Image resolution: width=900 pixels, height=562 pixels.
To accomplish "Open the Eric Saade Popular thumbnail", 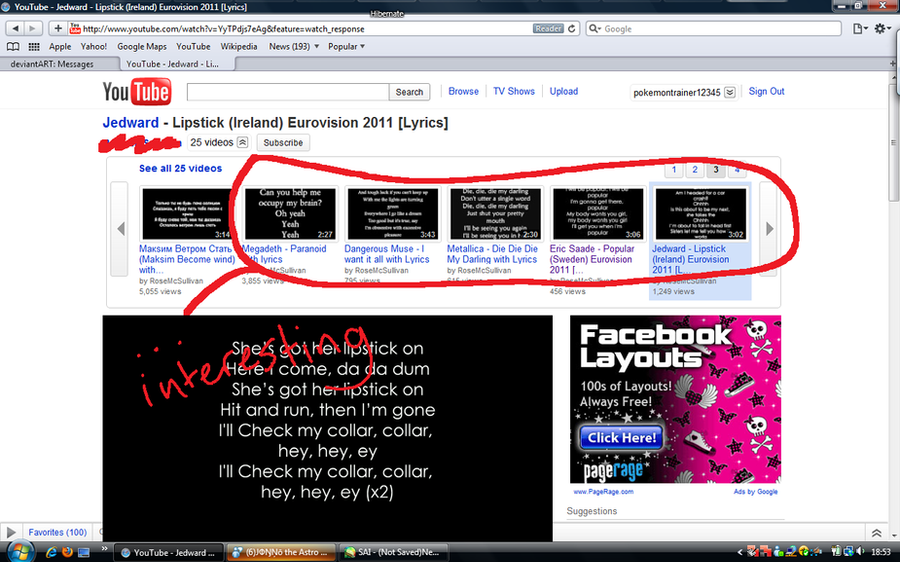I will pyautogui.click(x=598, y=214).
